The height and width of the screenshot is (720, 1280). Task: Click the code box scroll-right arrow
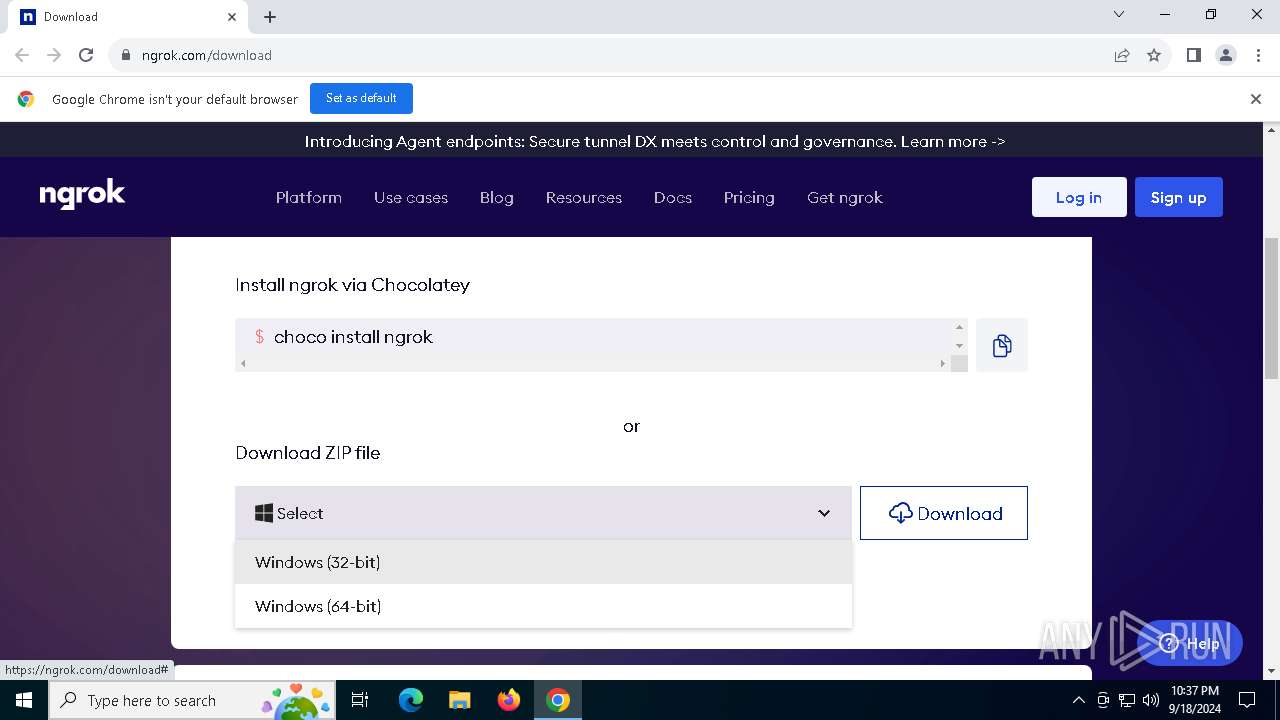point(942,364)
